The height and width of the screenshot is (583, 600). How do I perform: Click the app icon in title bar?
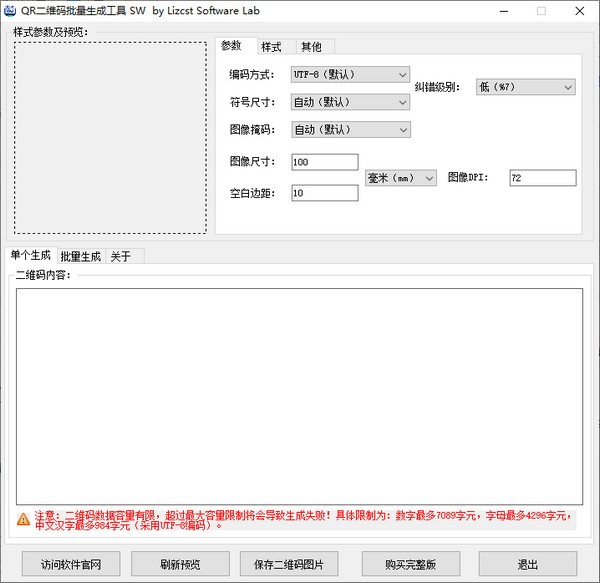pyautogui.click(x=10, y=11)
